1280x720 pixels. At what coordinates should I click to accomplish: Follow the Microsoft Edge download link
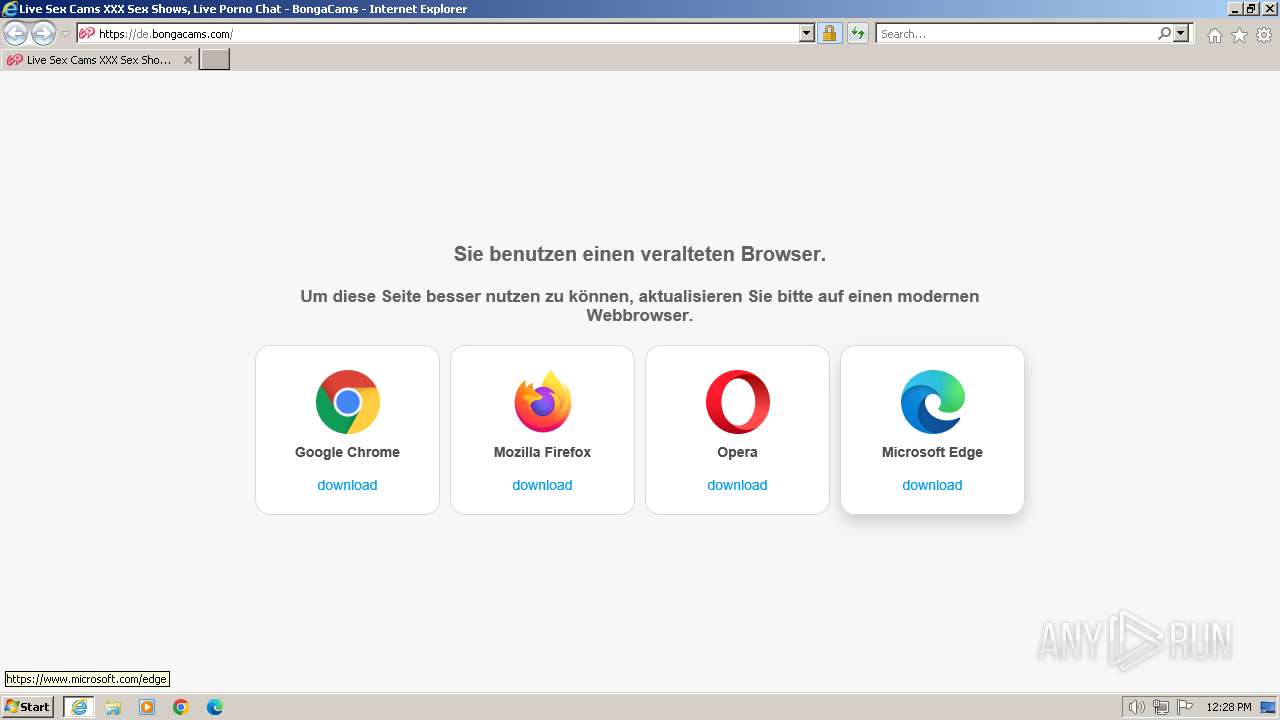(932, 485)
